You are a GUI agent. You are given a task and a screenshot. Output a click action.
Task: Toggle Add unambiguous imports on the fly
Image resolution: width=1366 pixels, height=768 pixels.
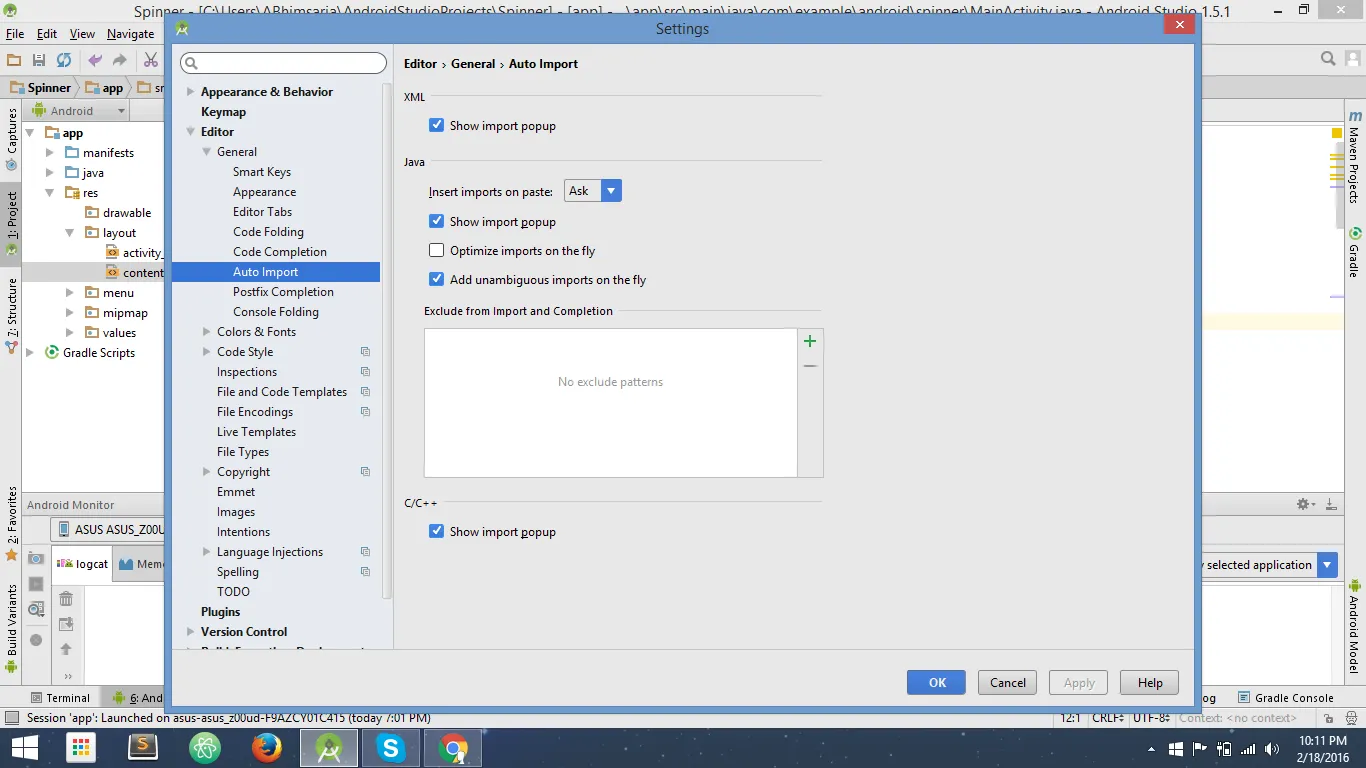[x=436, y=280]
